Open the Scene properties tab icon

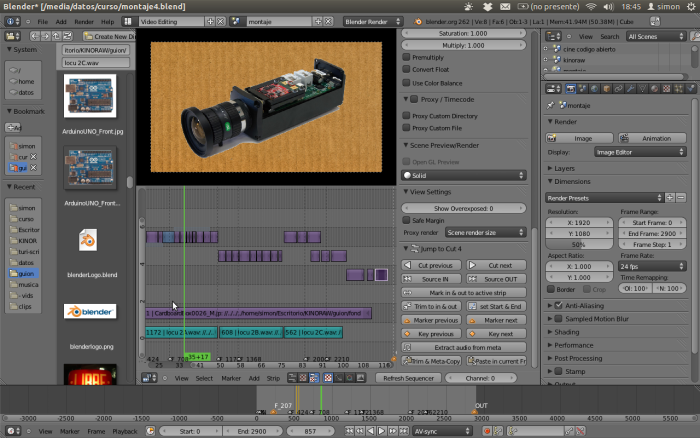(x=583, y=89)
